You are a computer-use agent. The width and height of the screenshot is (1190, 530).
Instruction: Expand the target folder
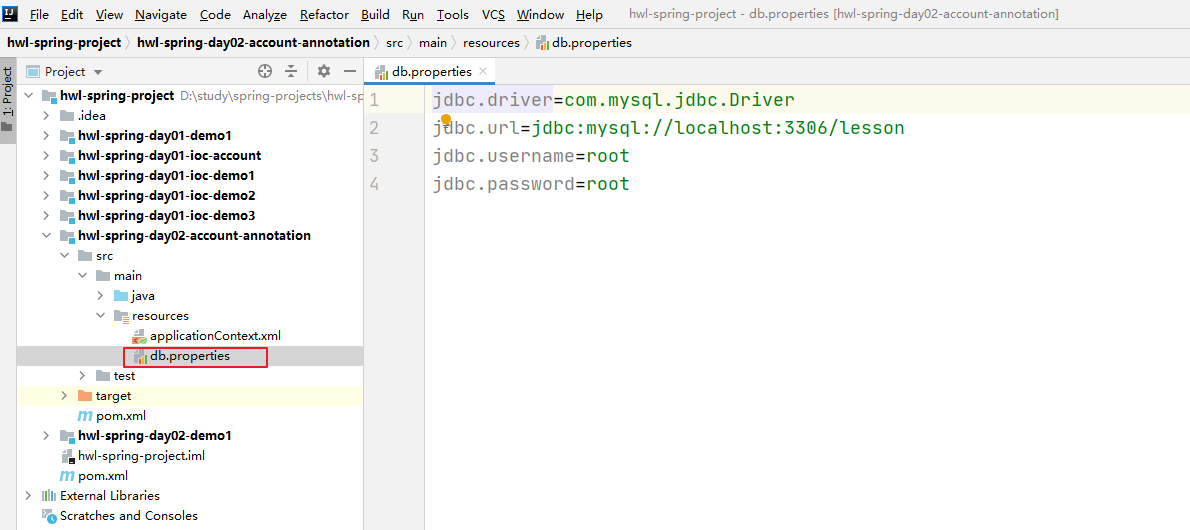click(65, 396)
